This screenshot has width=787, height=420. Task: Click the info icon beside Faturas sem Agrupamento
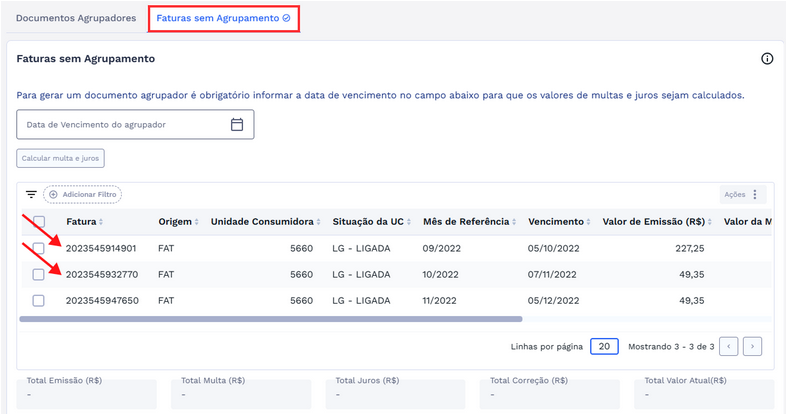click(x=767, y=59)
